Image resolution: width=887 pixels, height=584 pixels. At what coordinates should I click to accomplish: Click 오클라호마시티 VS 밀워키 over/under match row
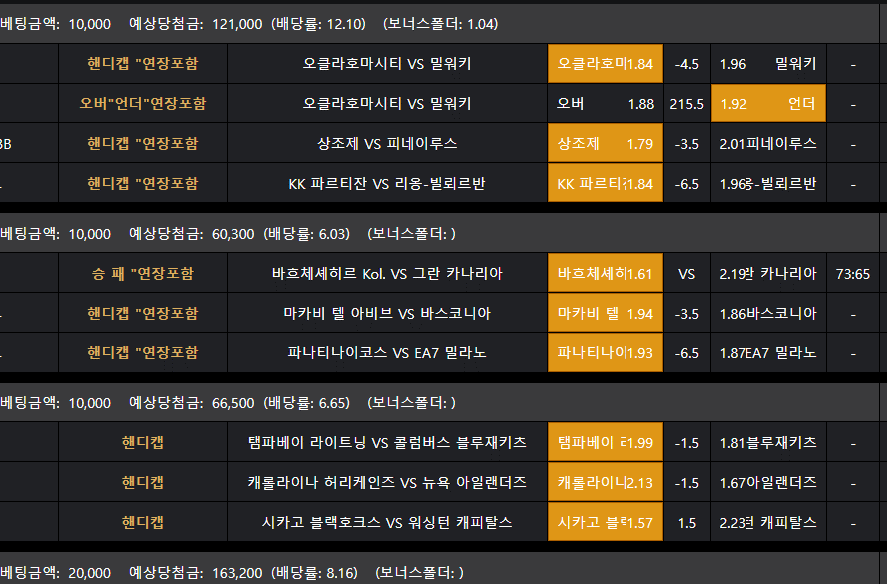pyautogui.click(x=387, y=104)
